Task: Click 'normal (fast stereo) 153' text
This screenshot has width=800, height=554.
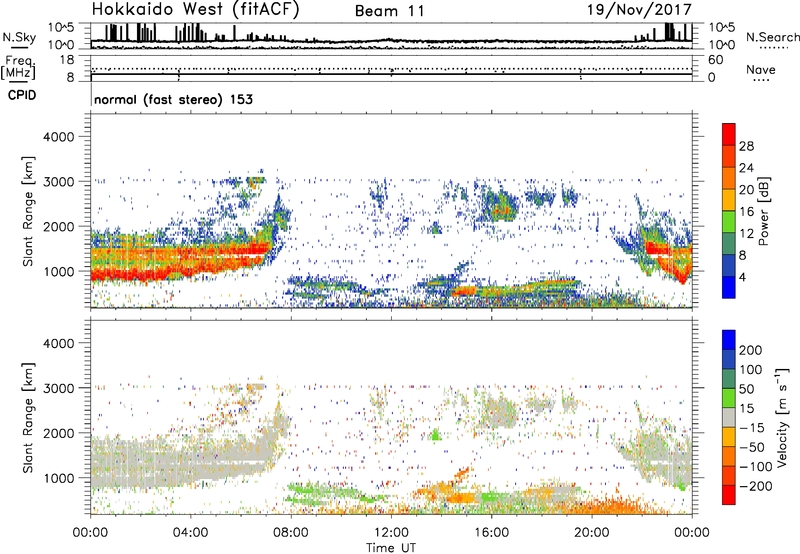Action: pyautogui.click(x=173, y=99)
